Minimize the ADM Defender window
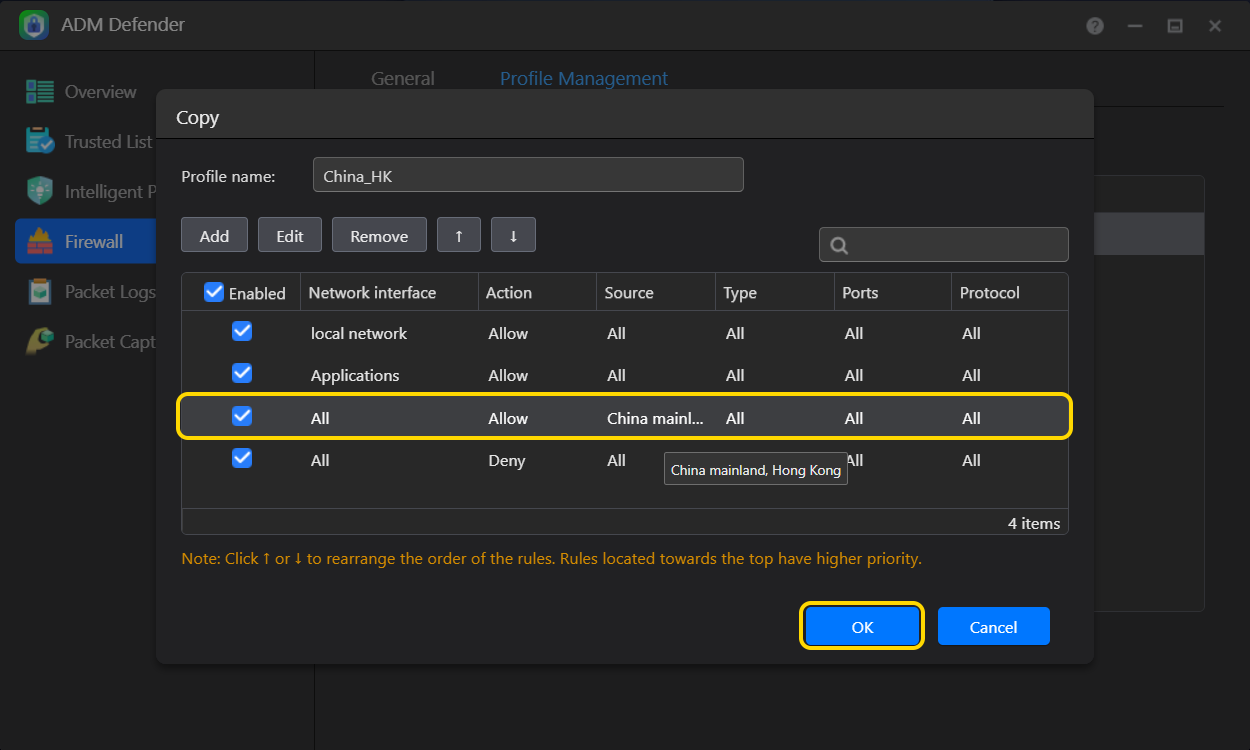Viewport: 1250px width, 750px height. (1135, 26)
